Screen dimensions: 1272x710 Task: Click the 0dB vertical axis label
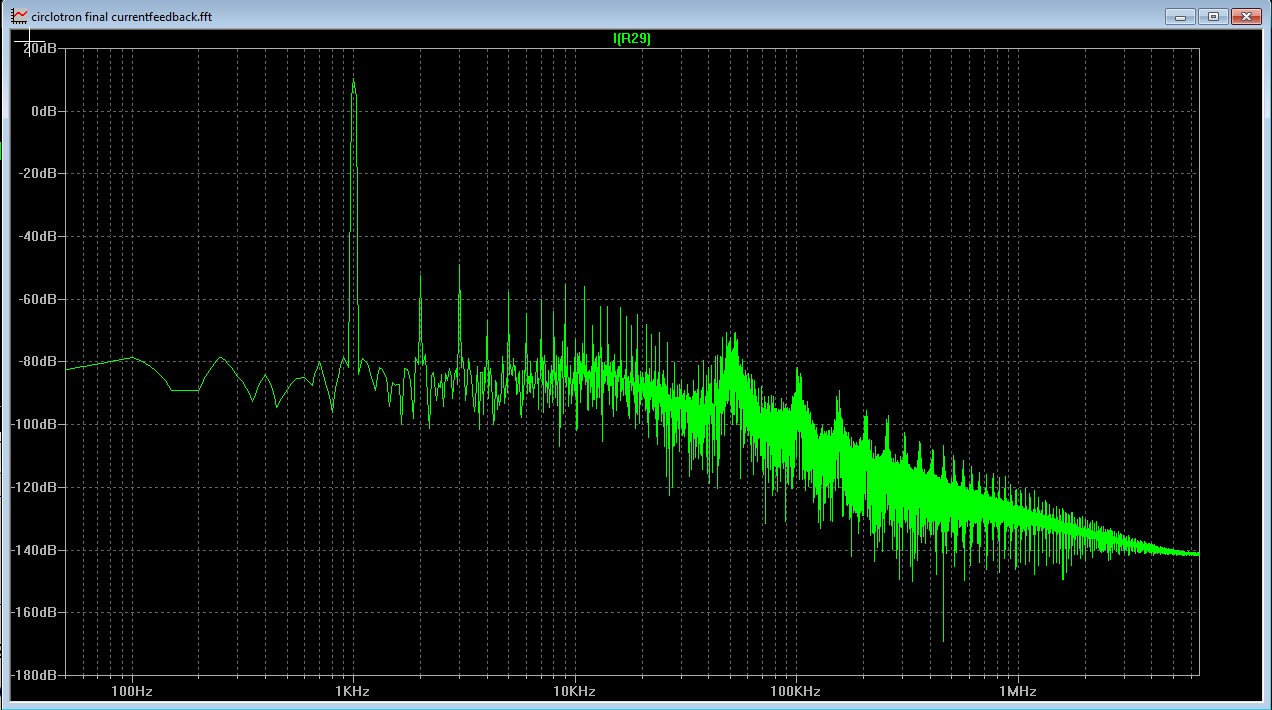(x=42, y=111)
